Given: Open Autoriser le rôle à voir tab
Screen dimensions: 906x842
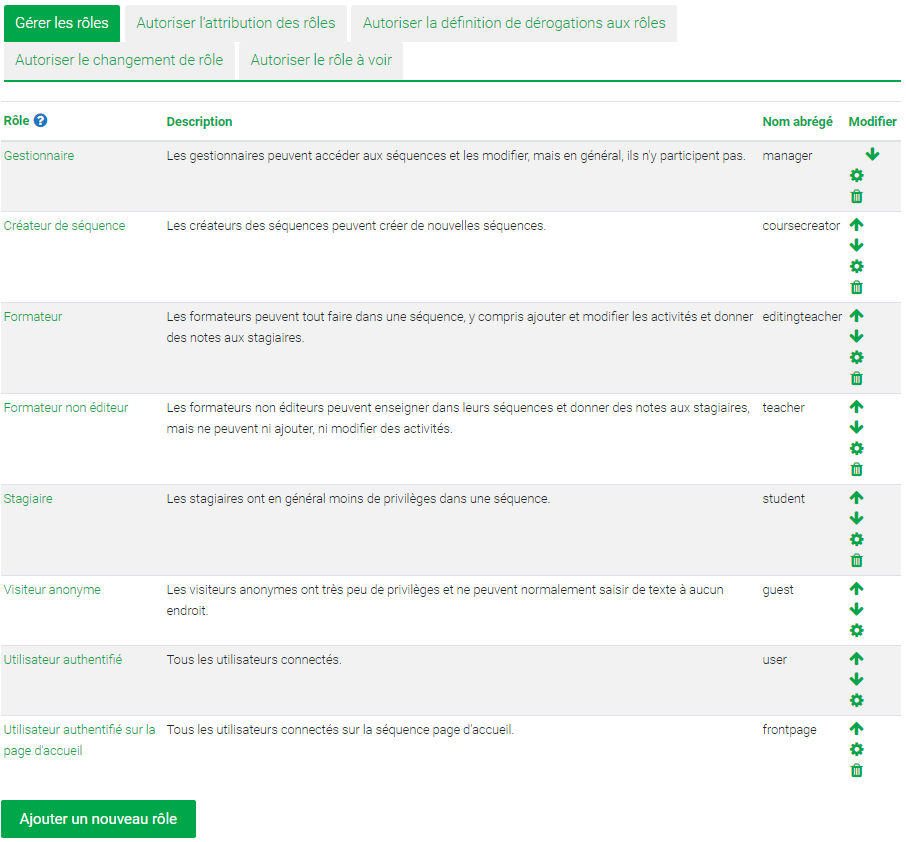Looking at the screenshot, I should tap(321, 60).
